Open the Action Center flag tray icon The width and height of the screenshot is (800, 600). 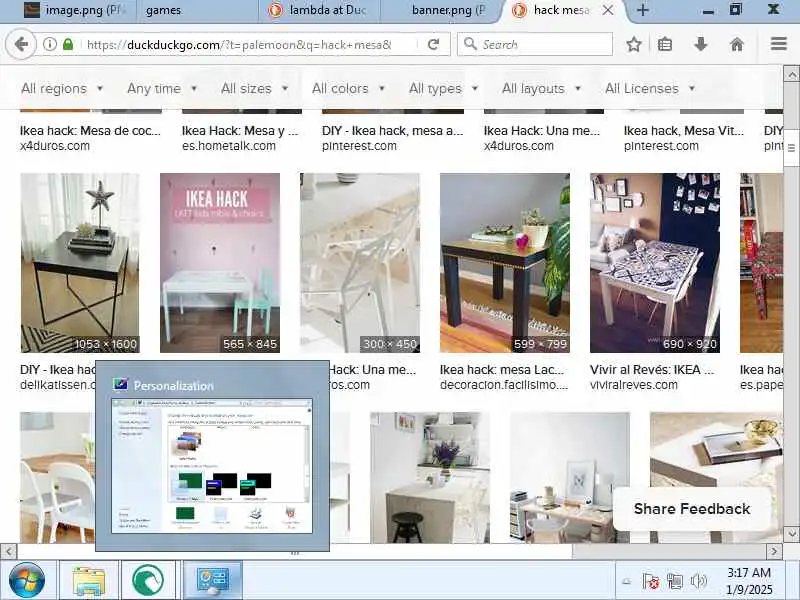pos(651,581)
